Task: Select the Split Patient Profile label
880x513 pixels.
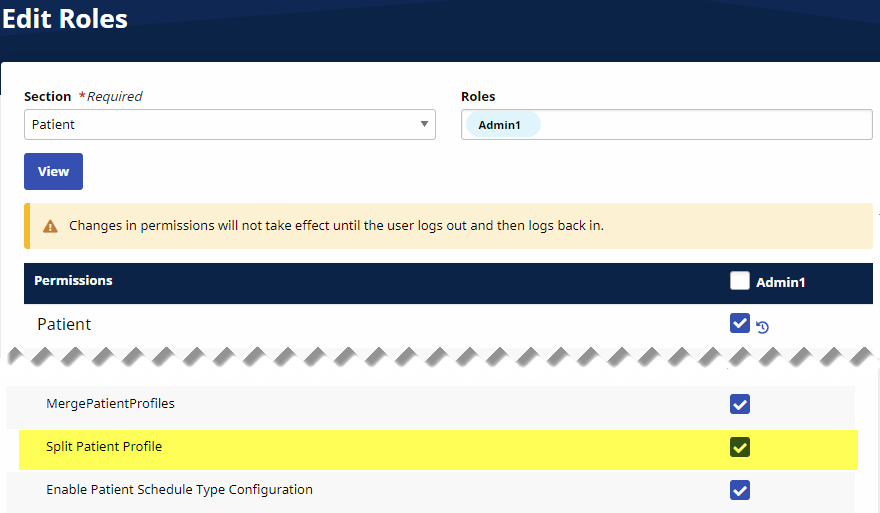Action: coord(104,446)
